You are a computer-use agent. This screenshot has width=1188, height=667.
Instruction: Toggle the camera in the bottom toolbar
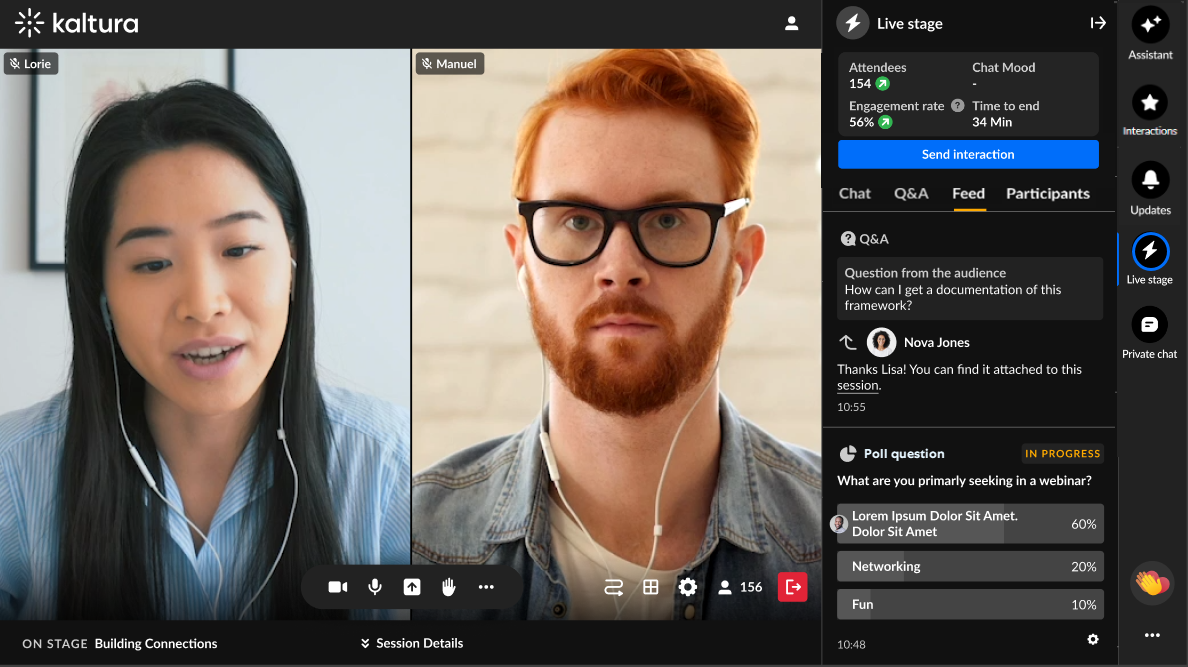(x=338, y=587)
